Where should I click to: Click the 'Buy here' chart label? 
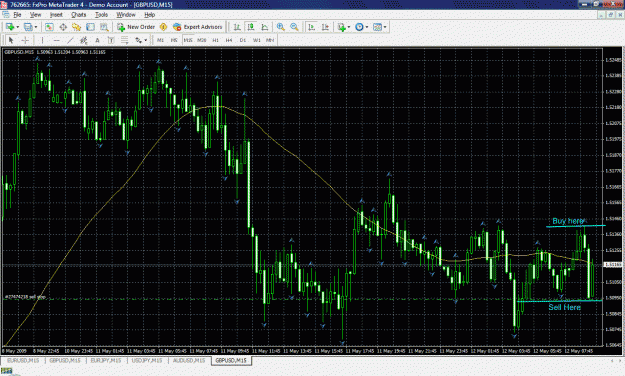568,221
